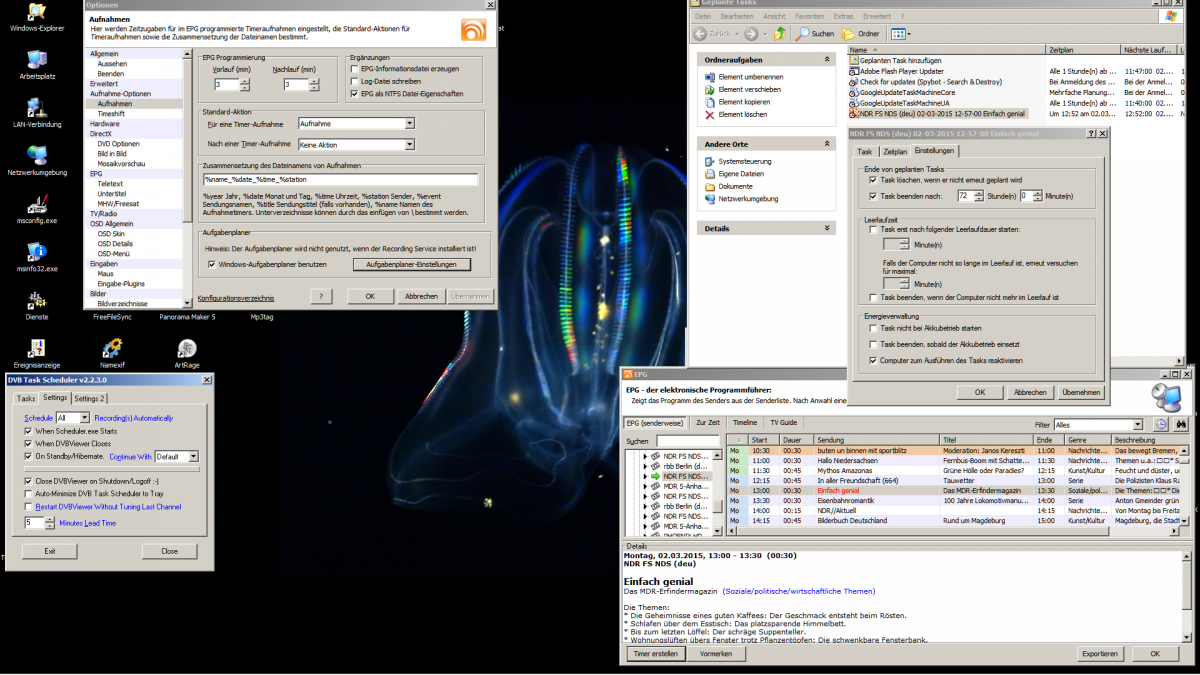Enable EPG-Informationsdatei erzeugen checkbox

point(354,69)
